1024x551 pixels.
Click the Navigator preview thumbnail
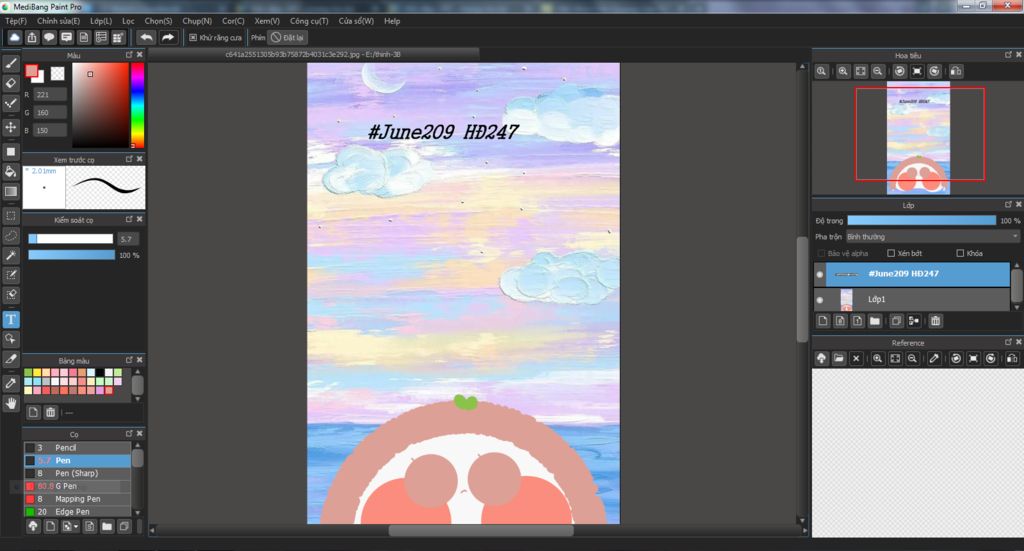918,138
